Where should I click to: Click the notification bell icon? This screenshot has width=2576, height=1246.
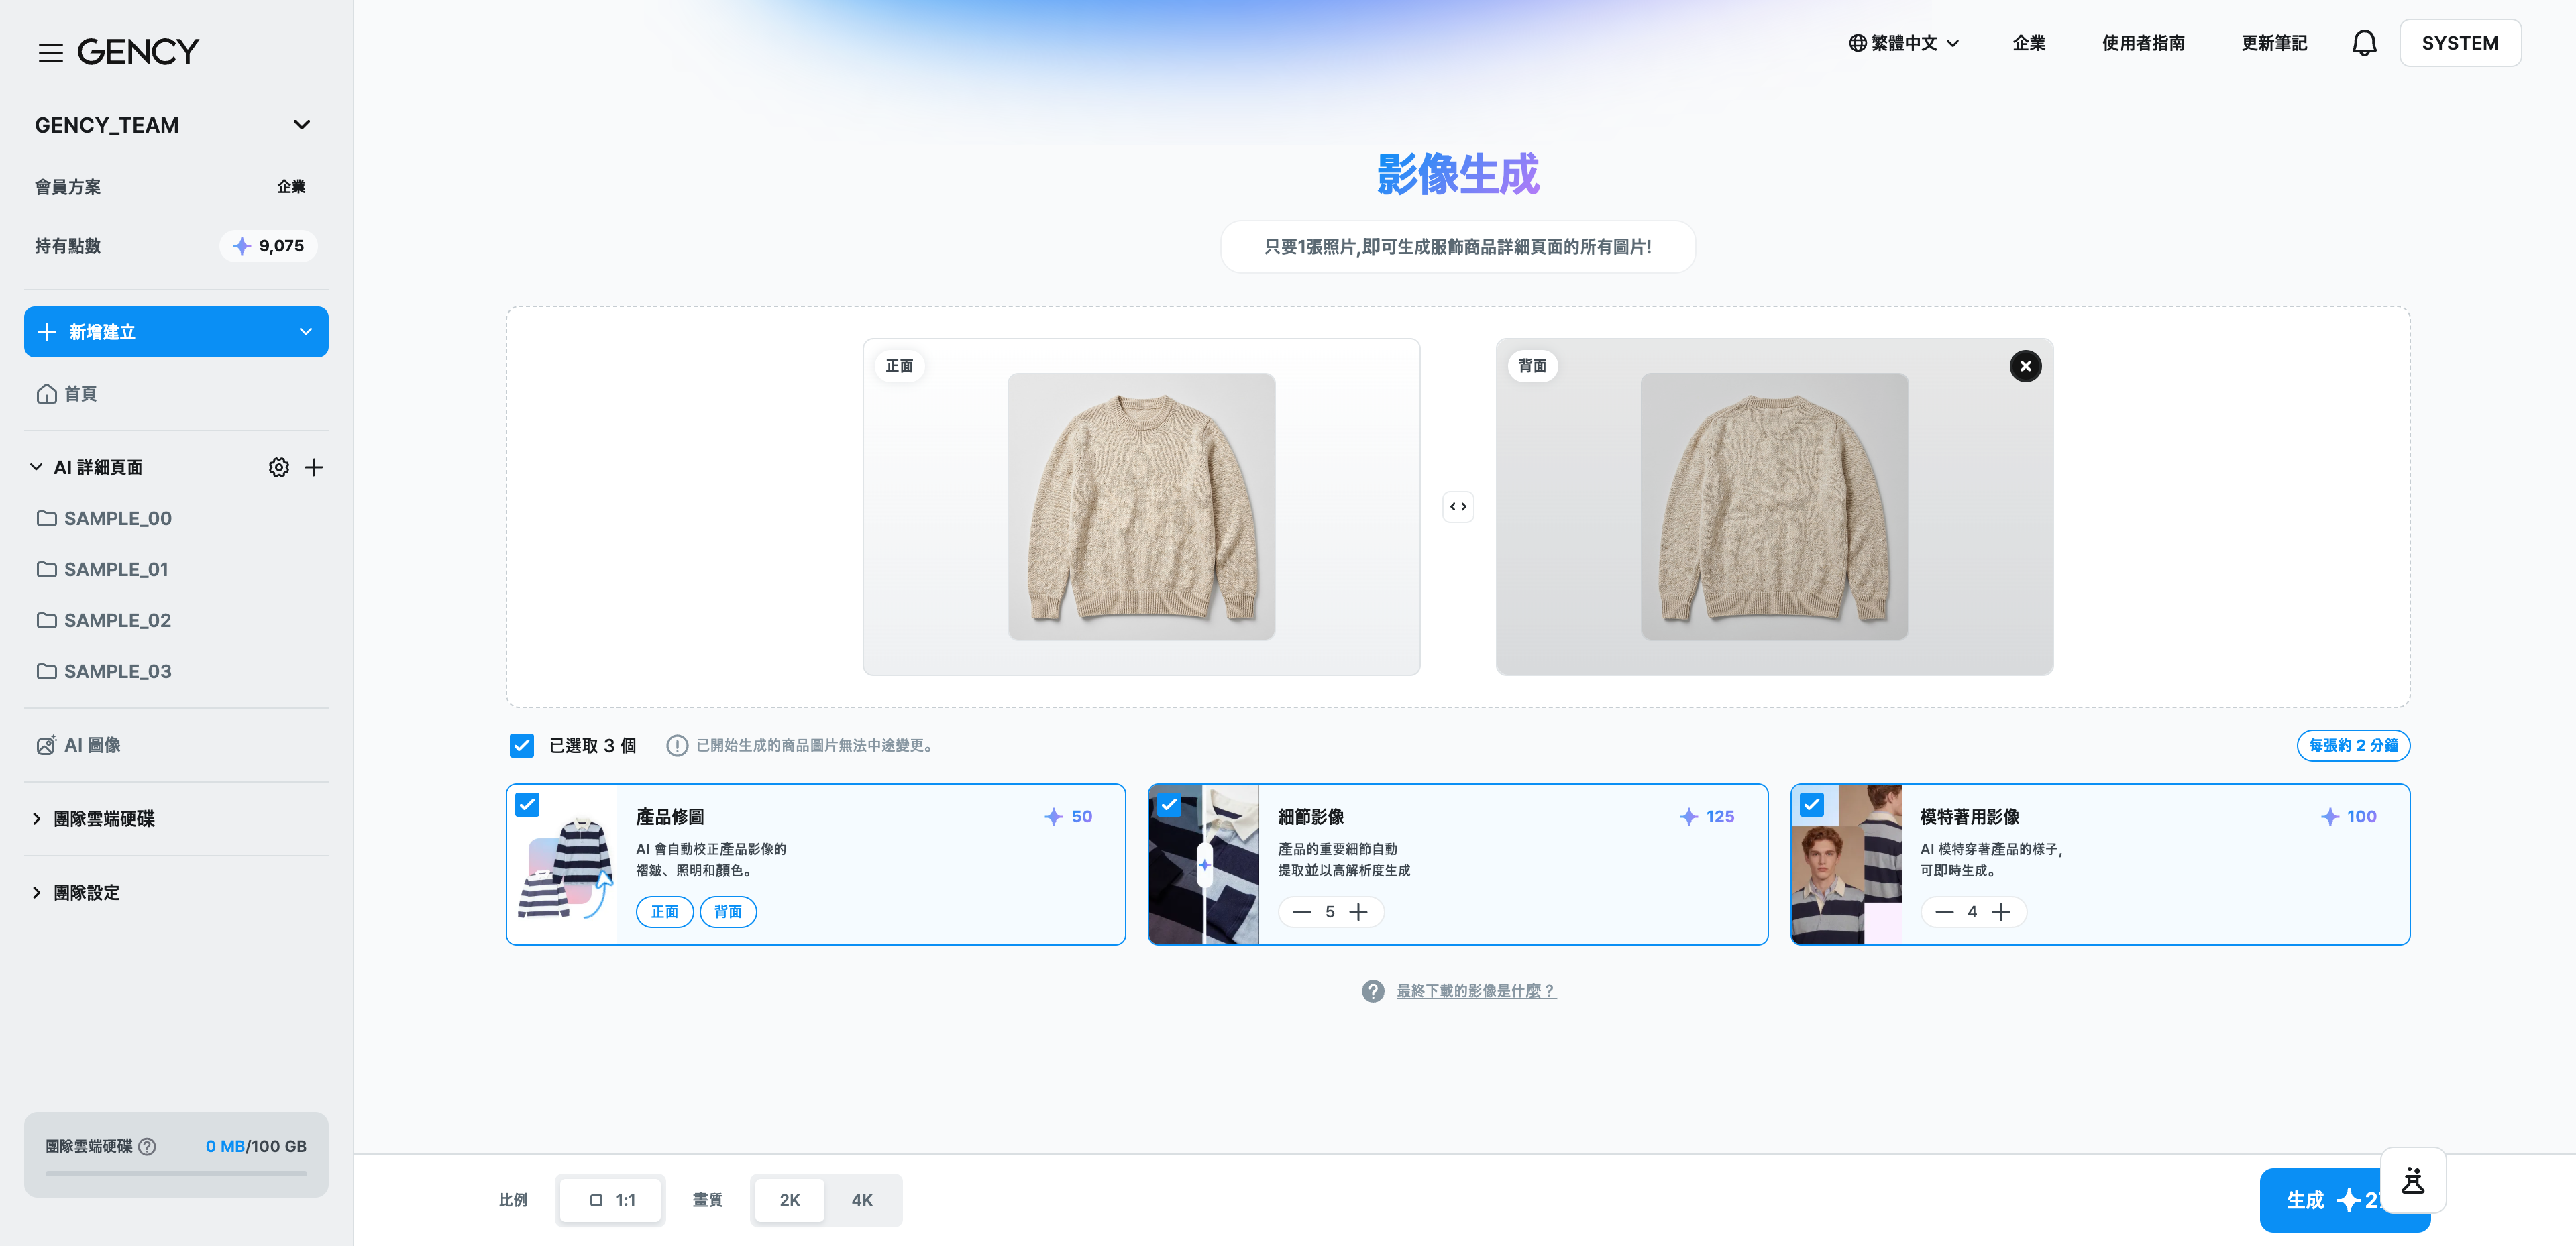pos(2364,43)
